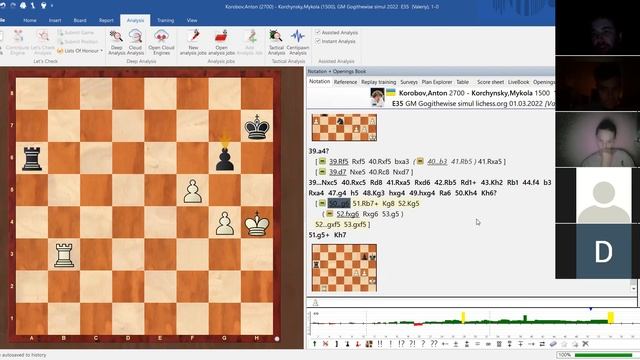The height and width of the screenshot is (360, 640).
Task: Click the black rook on a6
Action: (x=32, y=158)
